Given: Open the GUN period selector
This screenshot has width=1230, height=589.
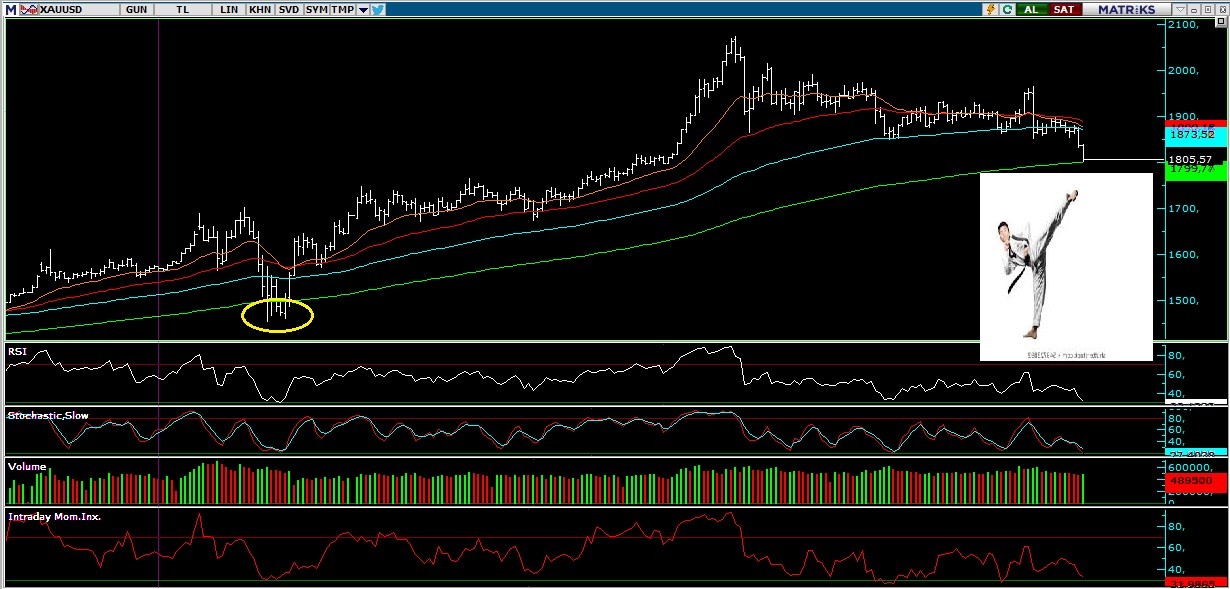Looking at the screenshot, I should click(x=136, y=10).
